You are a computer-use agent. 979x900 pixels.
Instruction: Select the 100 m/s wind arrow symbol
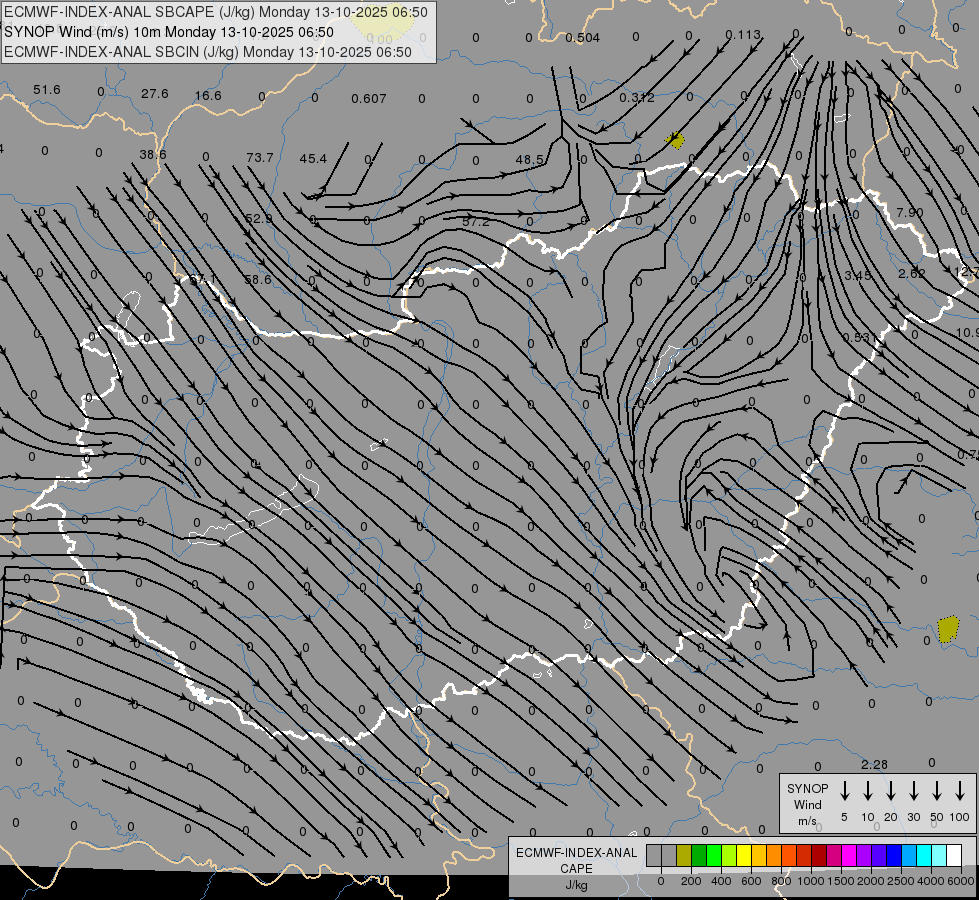960,791
